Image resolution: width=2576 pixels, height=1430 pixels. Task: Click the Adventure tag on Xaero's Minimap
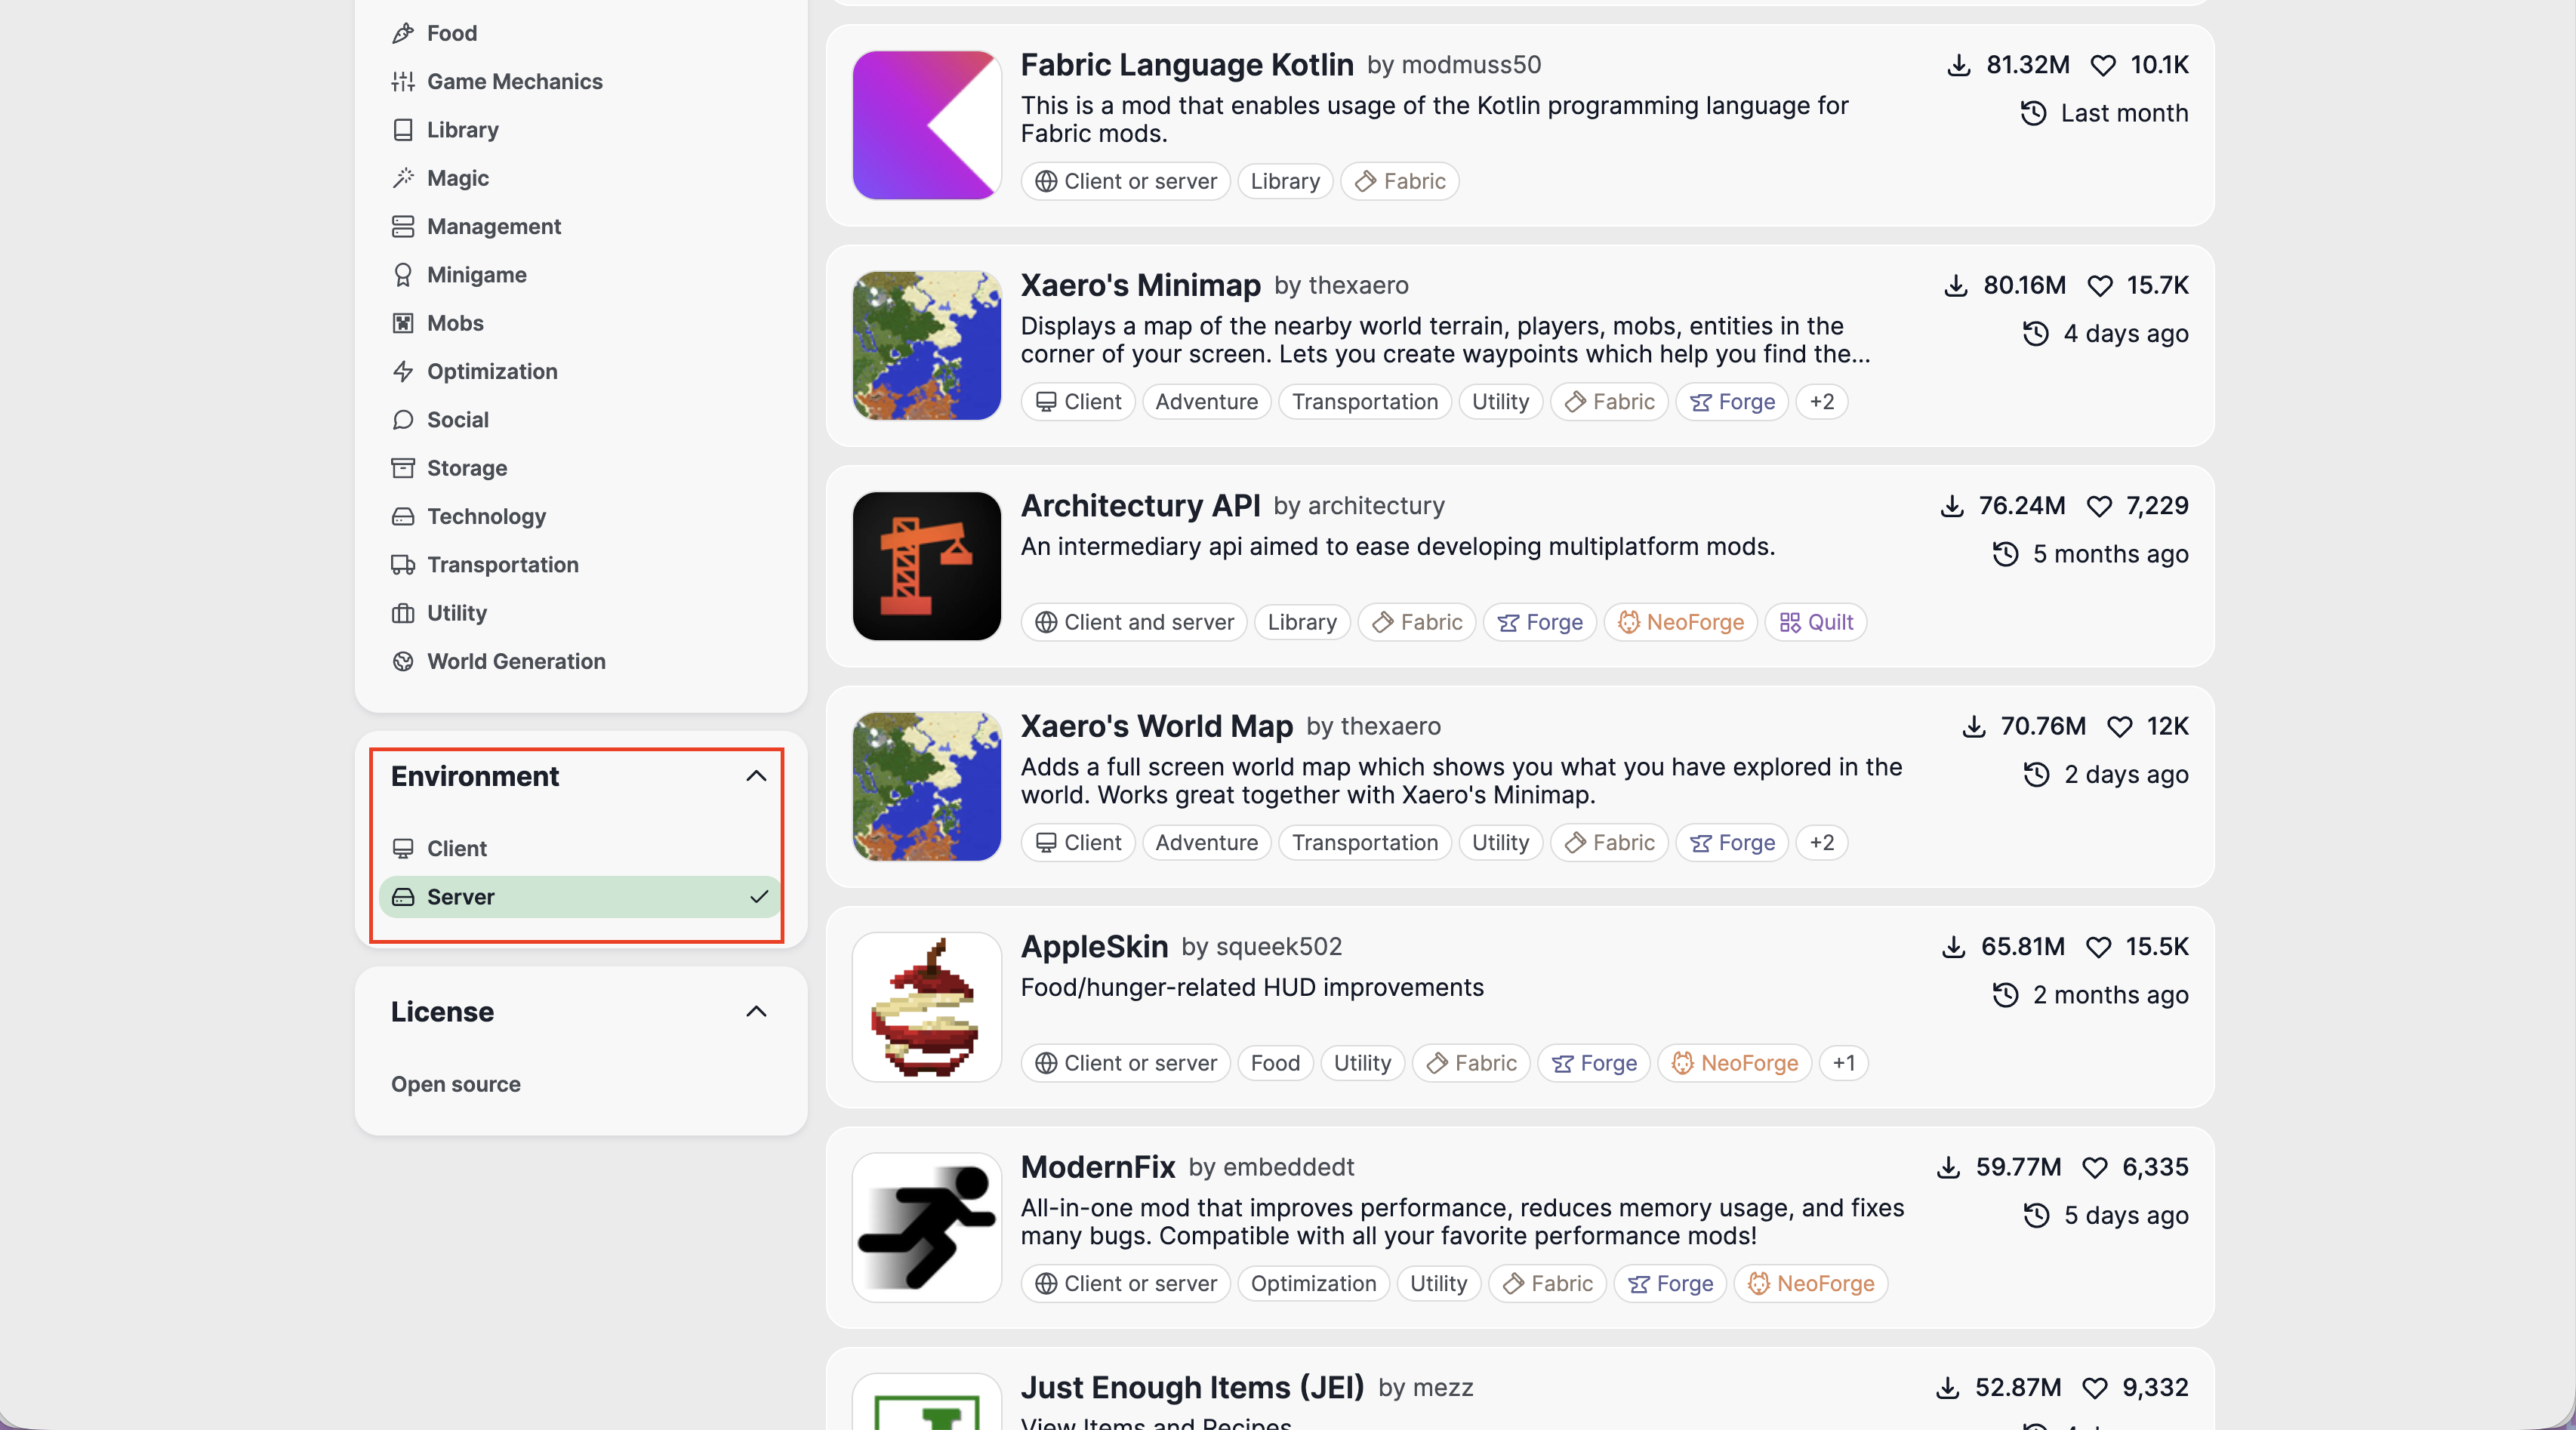pos(1207,402)
